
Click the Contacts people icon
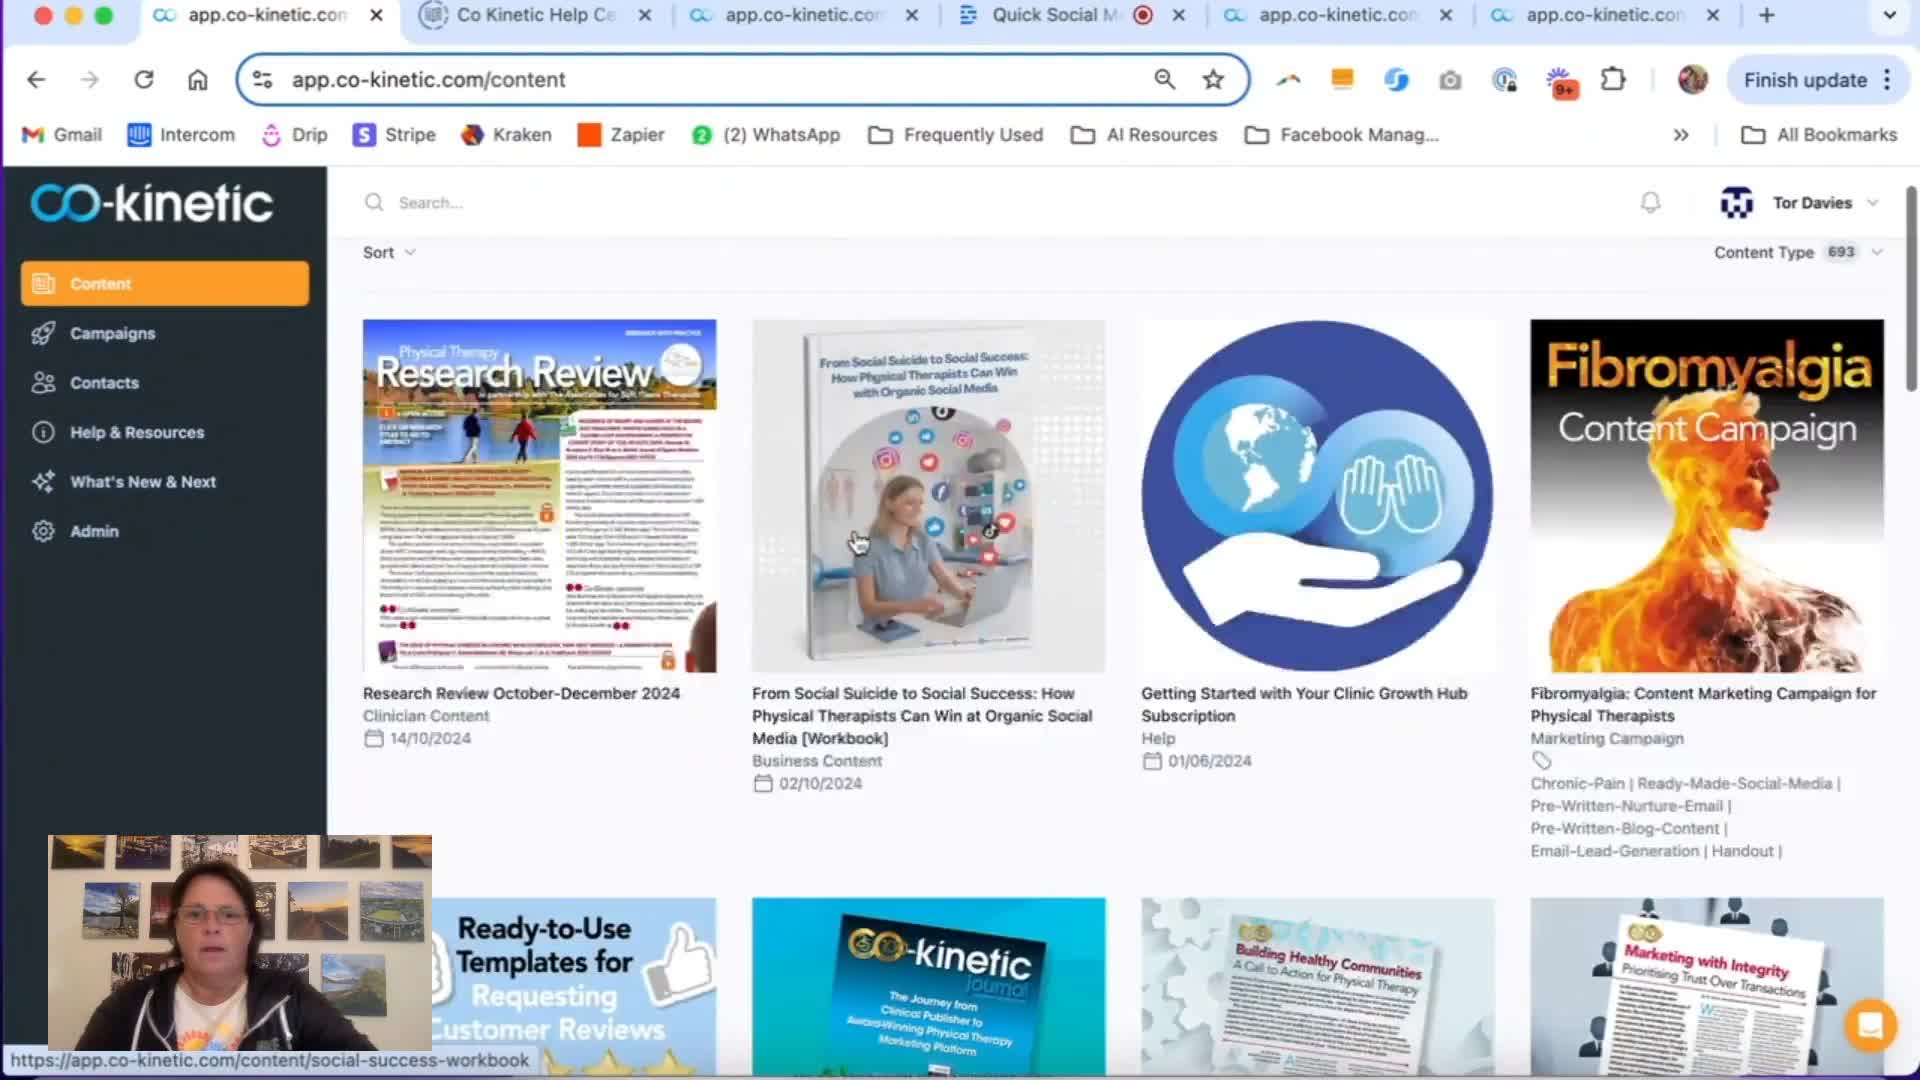tap(43, 383)
